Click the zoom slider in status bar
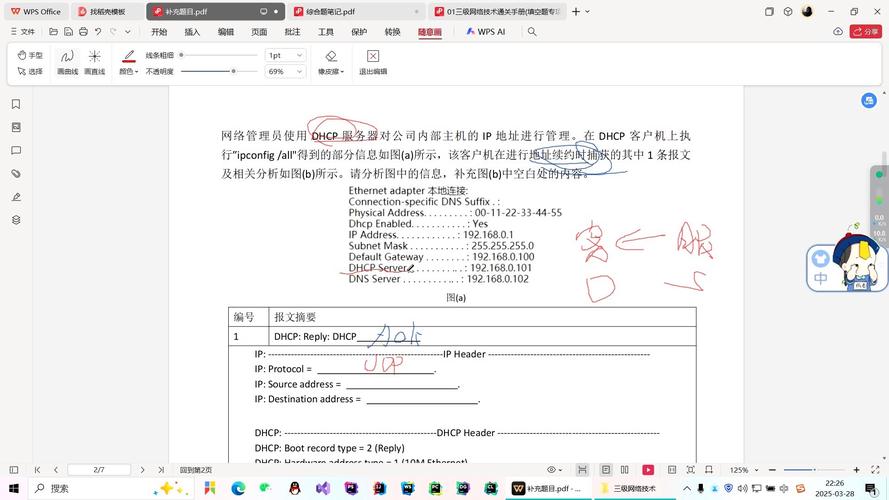Image resolution: width=889 pixels, height=500 pixels. (x=814, y=470)
